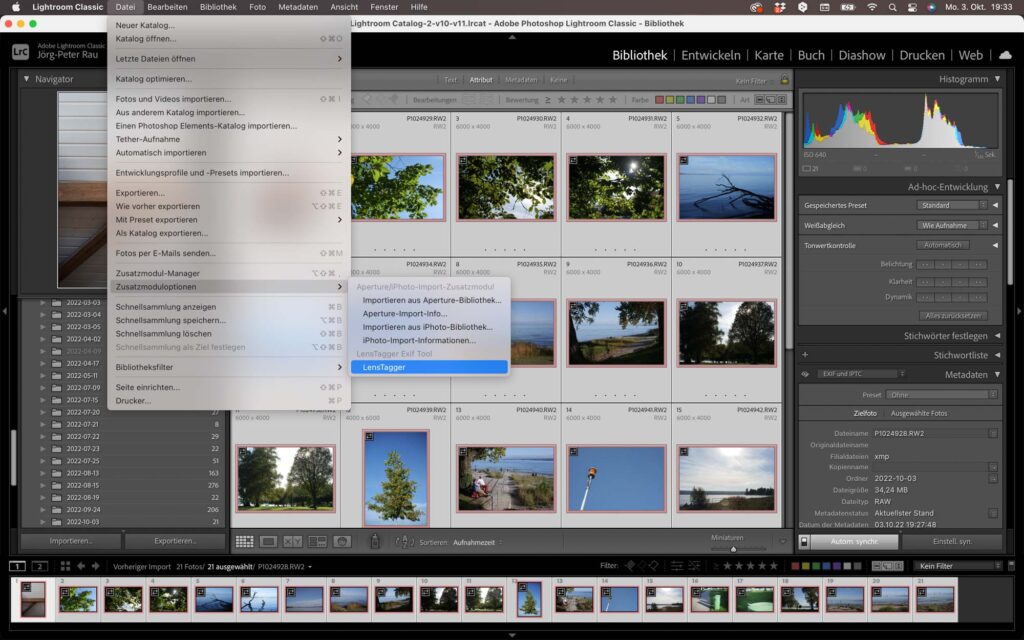This screenshot has width=1024, height=640.
Task: Open the Kein Filter filmstrip dropdown
Action: [958, 566]
